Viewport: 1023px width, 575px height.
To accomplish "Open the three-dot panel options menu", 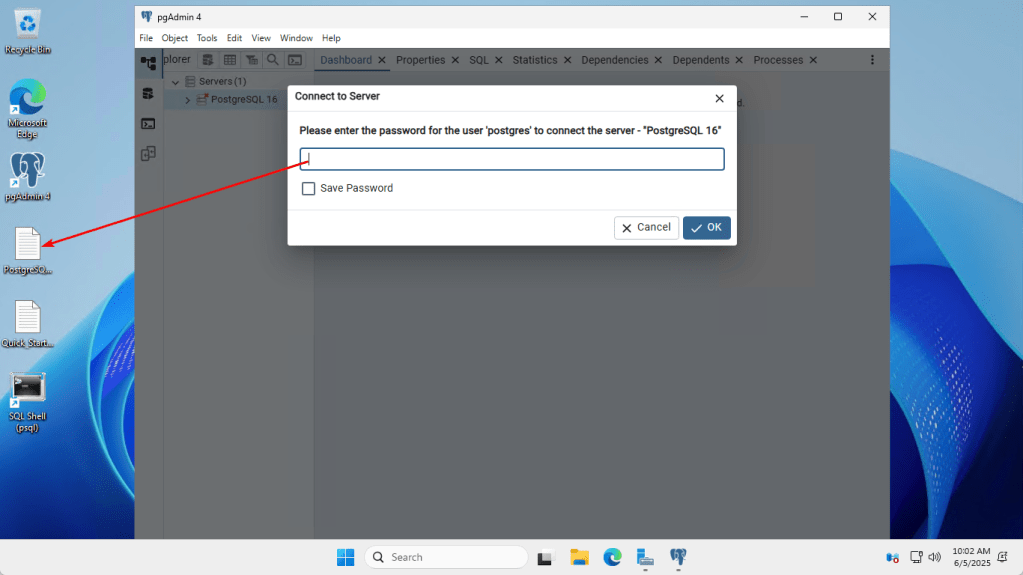I will [872, 60].
